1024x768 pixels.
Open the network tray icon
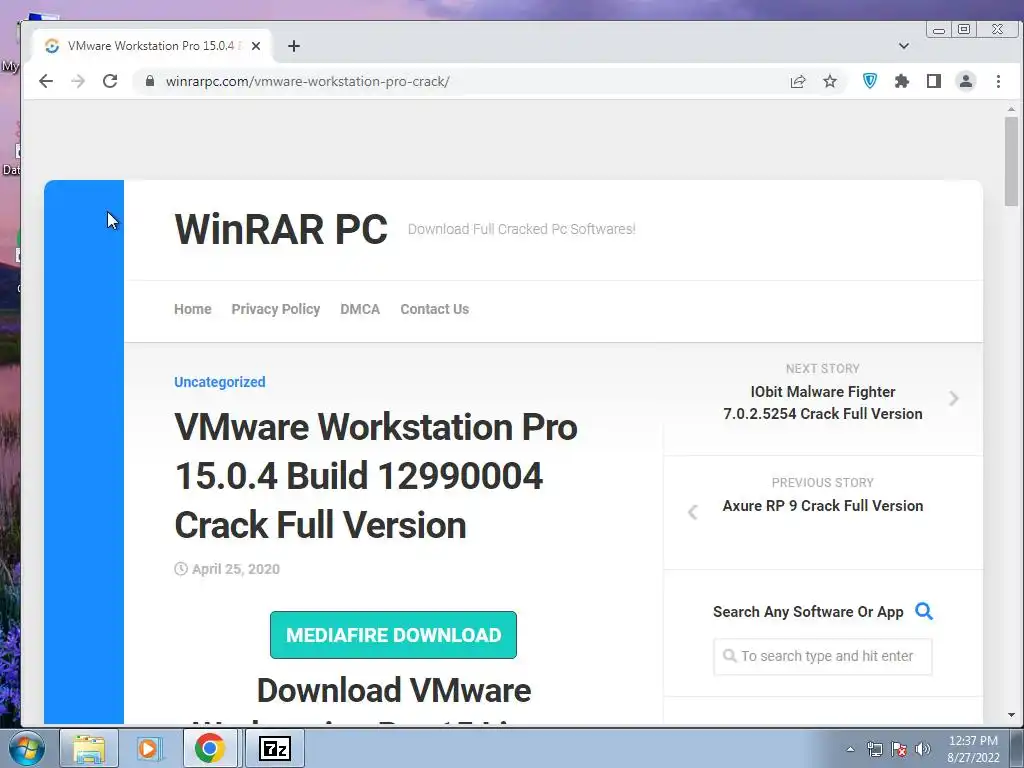point(874,749)
